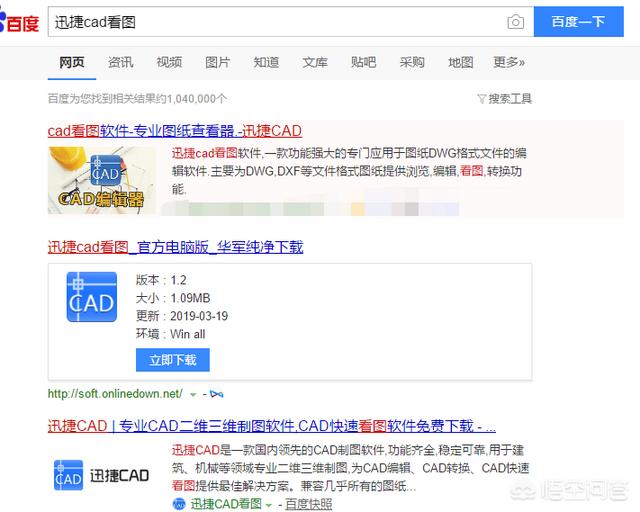The width and height of the screenshot is (640, 512).
Task: Expand the dropdown arrow after soft.onlinedown.net
Action: 194,393
